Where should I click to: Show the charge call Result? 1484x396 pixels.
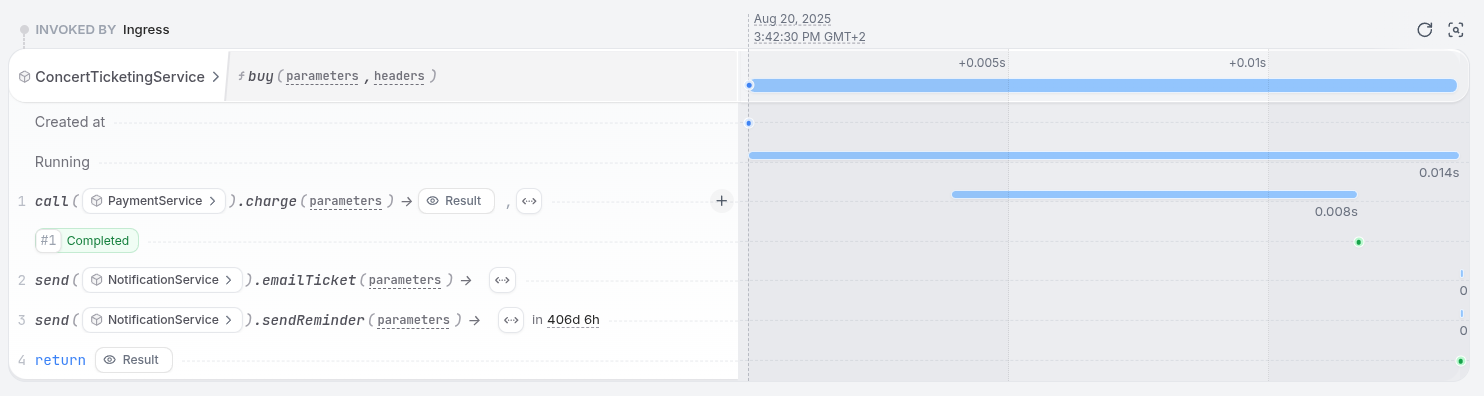[x=456, y=201]
